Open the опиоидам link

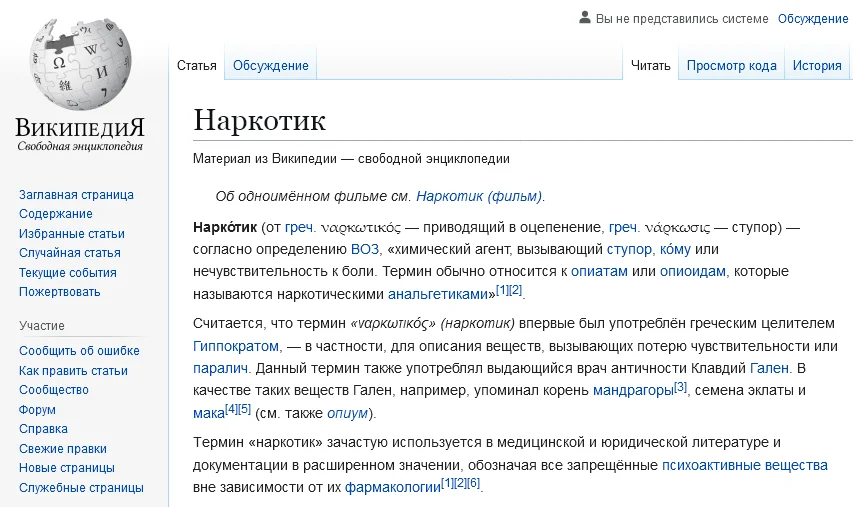(693, 271)
